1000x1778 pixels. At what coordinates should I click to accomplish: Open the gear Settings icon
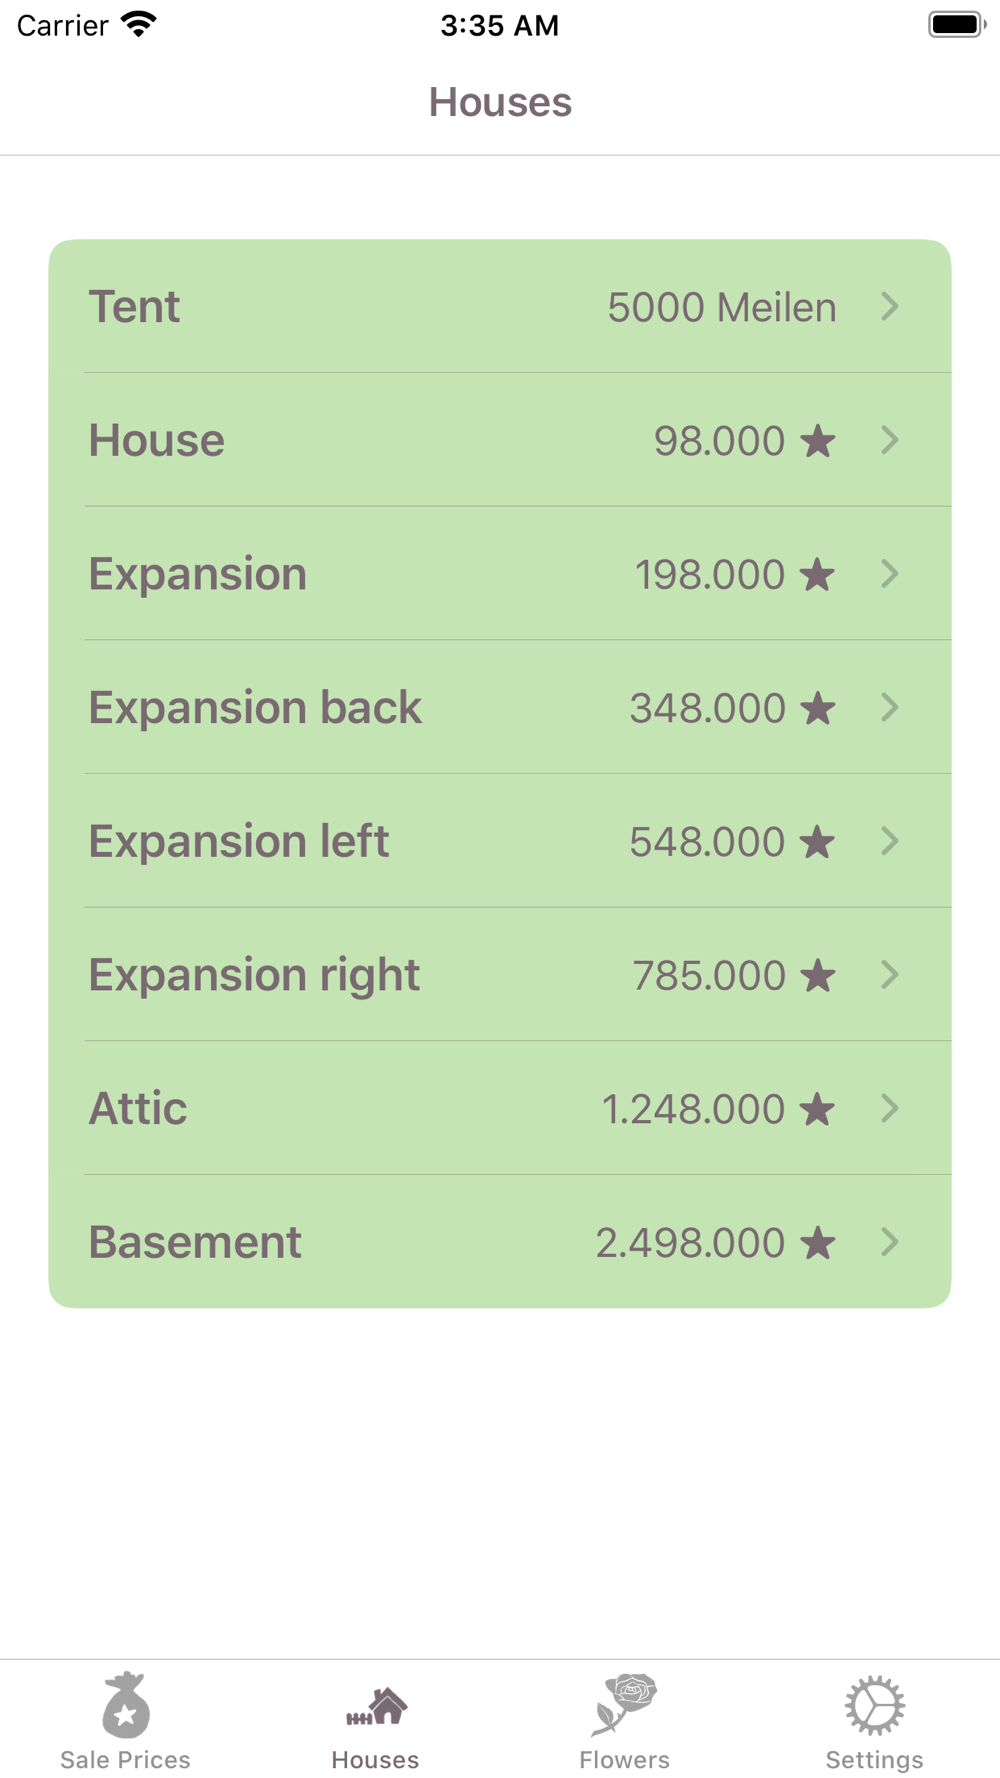[x=874, y=1706]
